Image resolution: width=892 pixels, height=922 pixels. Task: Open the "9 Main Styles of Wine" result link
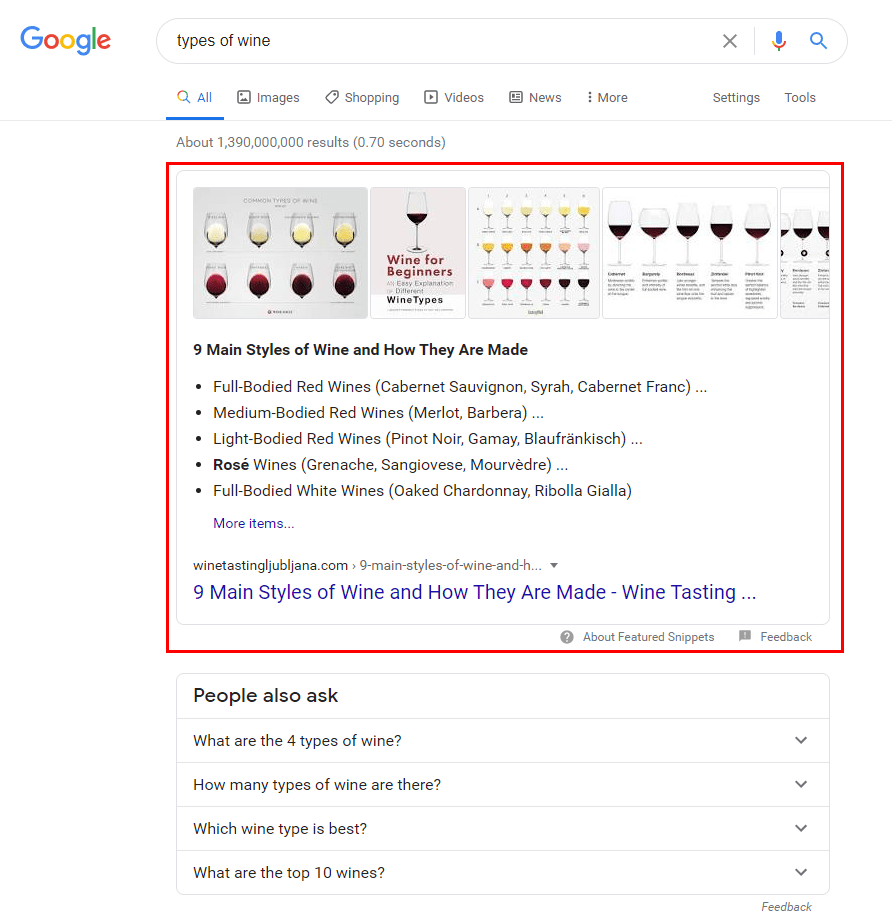pyautogui.click(x=474, y=592)
